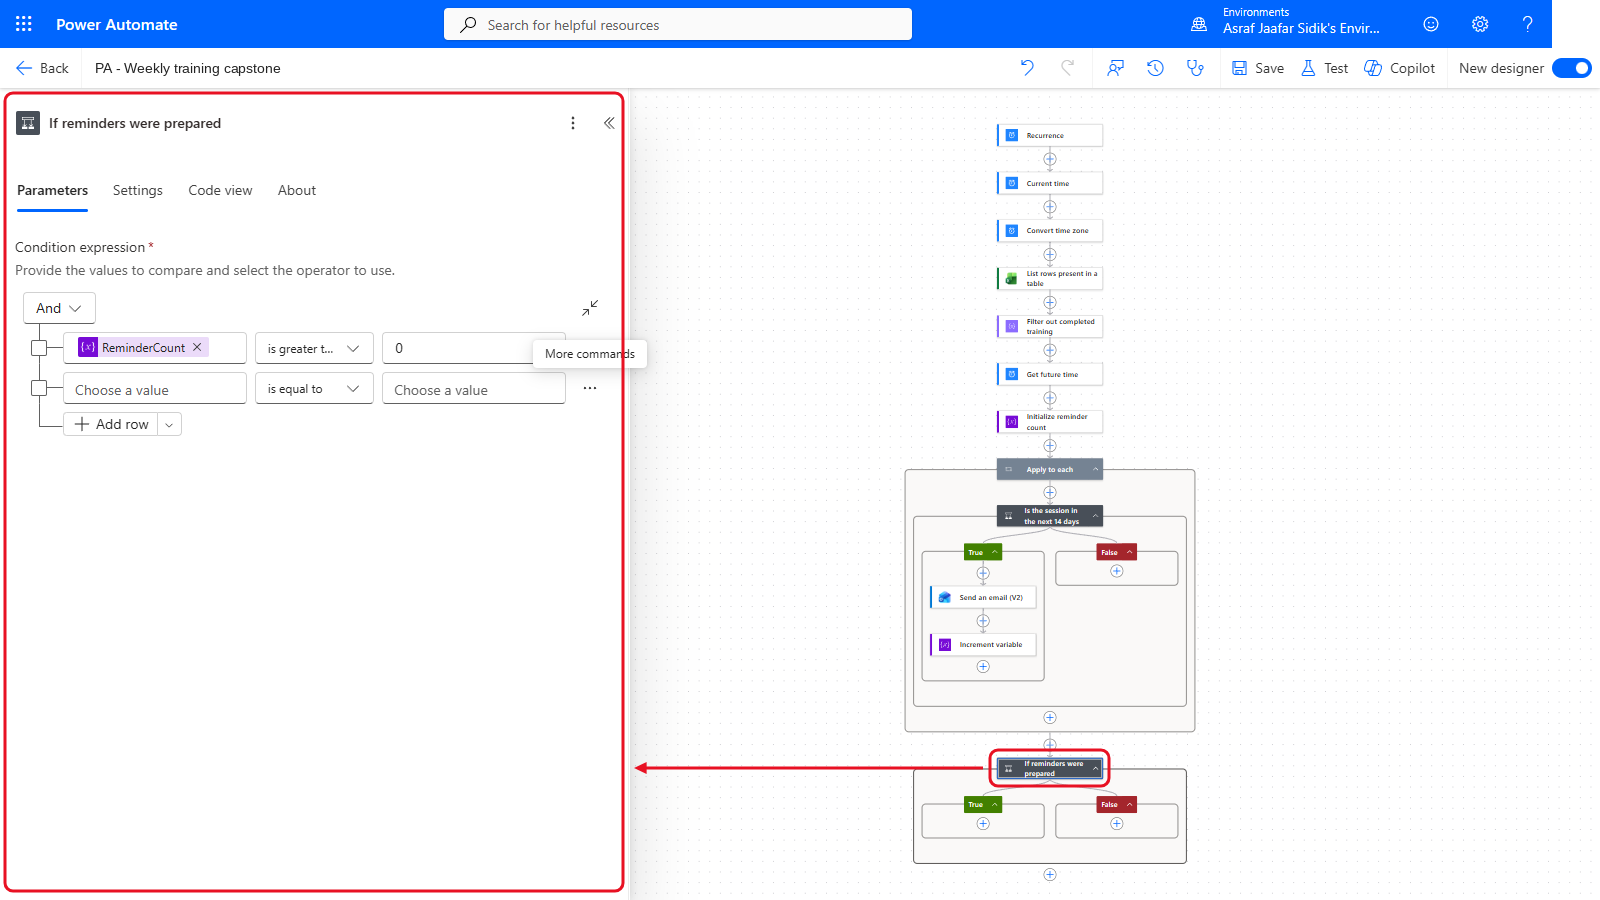Click the send feedback icon in the designer toolbar
Viewport: 1600px width, 900px height.
click(1115, 68)
